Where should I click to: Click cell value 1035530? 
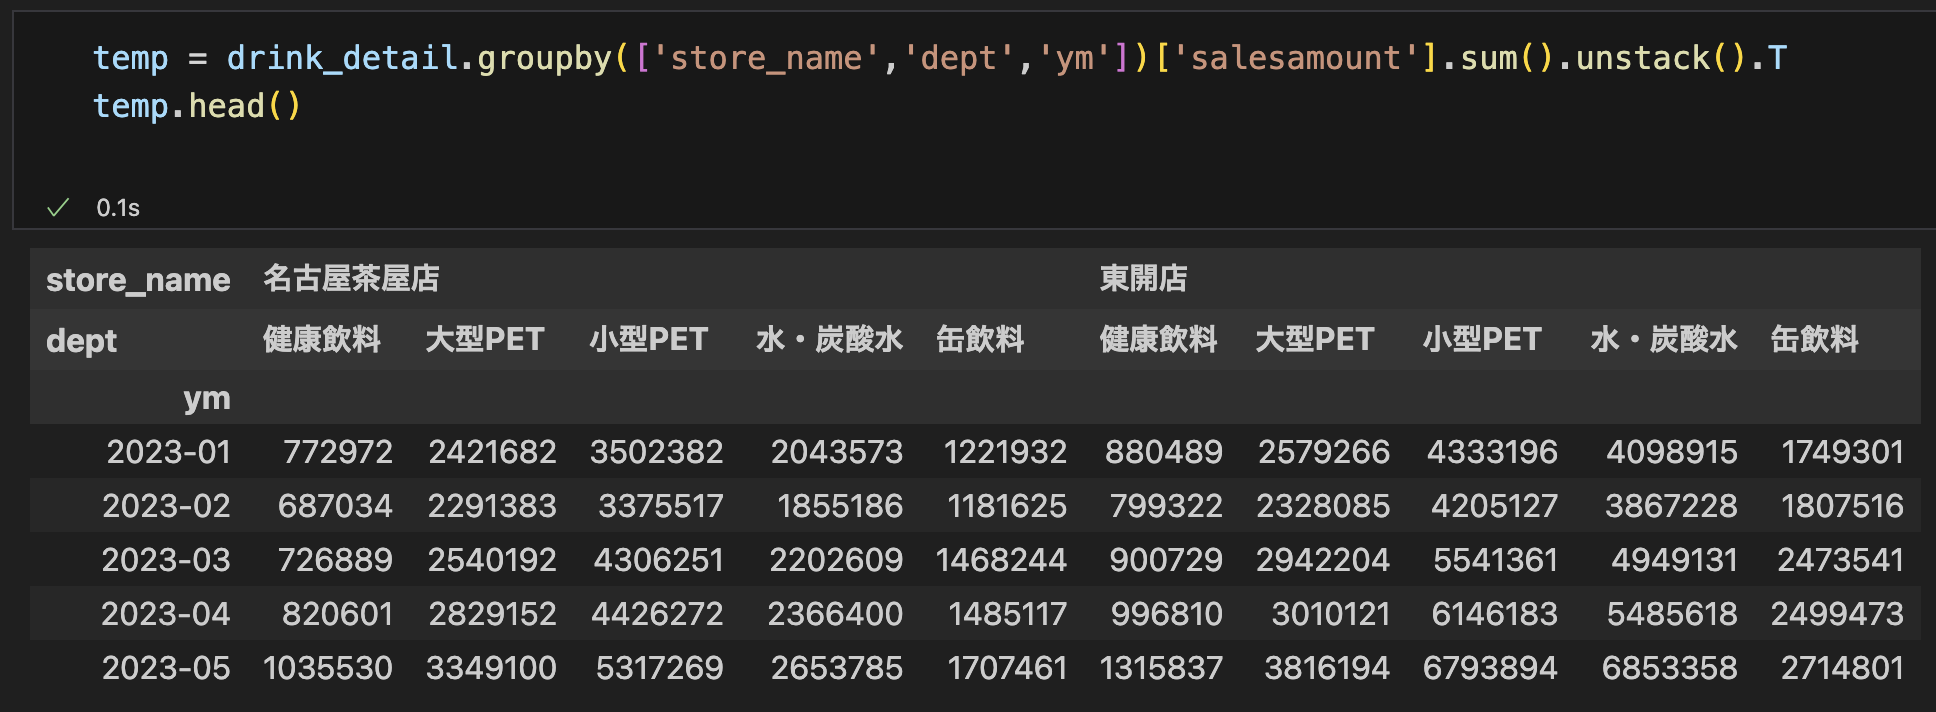tap(328, 668)
